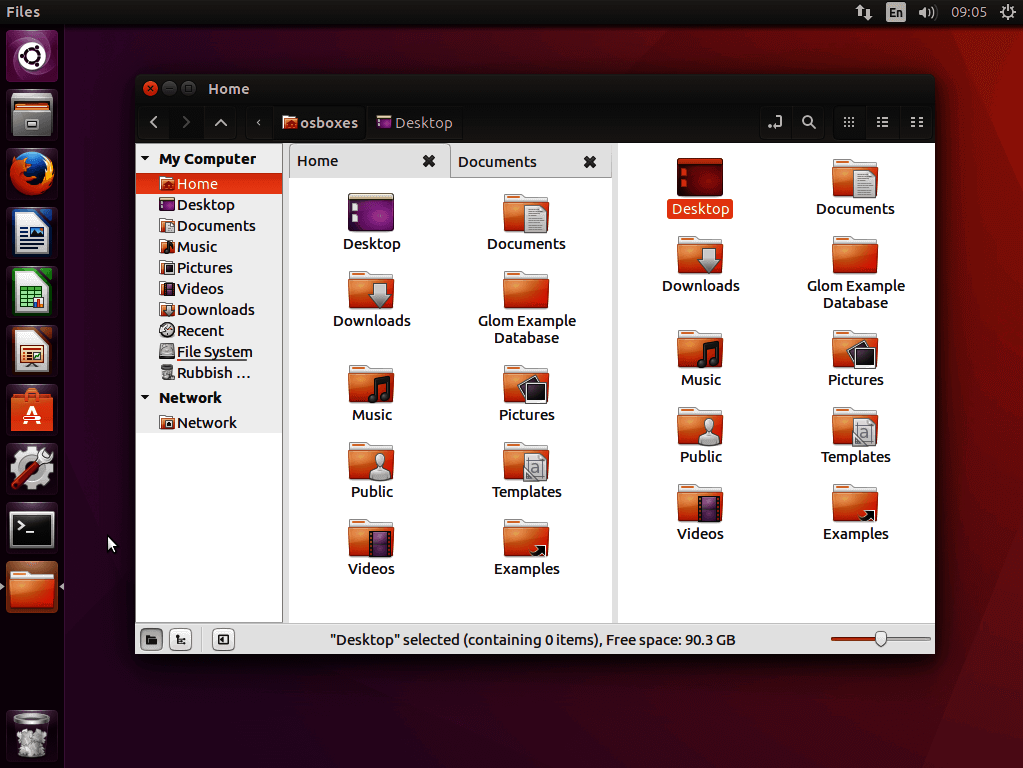Navigate up using the parent folder button
This screenshot has width=1023, height=768.
[x=221, y=122]
